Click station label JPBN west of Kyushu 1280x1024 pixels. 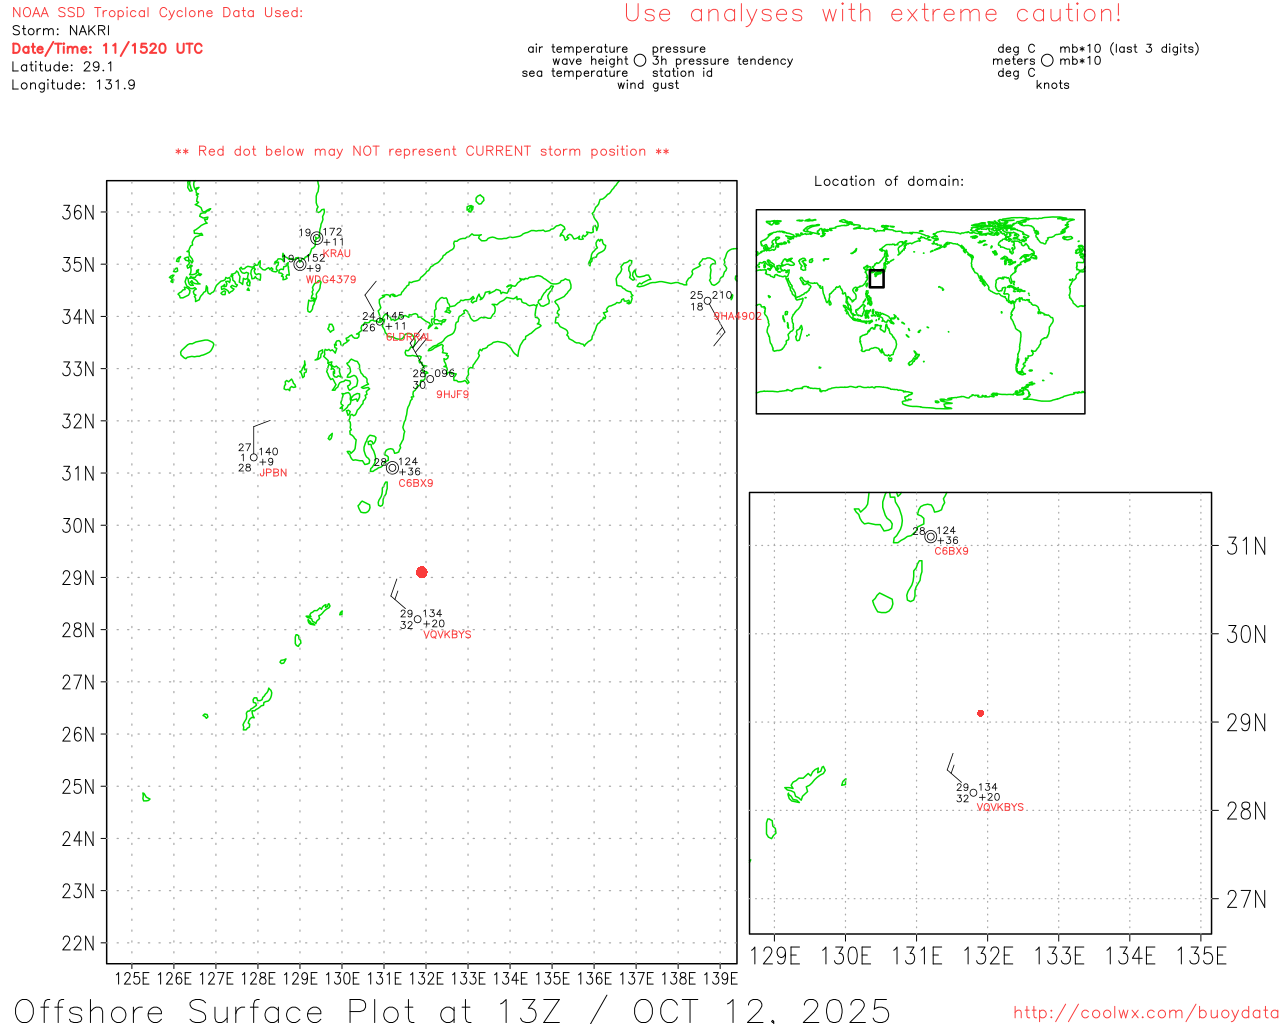click(273, 473)
